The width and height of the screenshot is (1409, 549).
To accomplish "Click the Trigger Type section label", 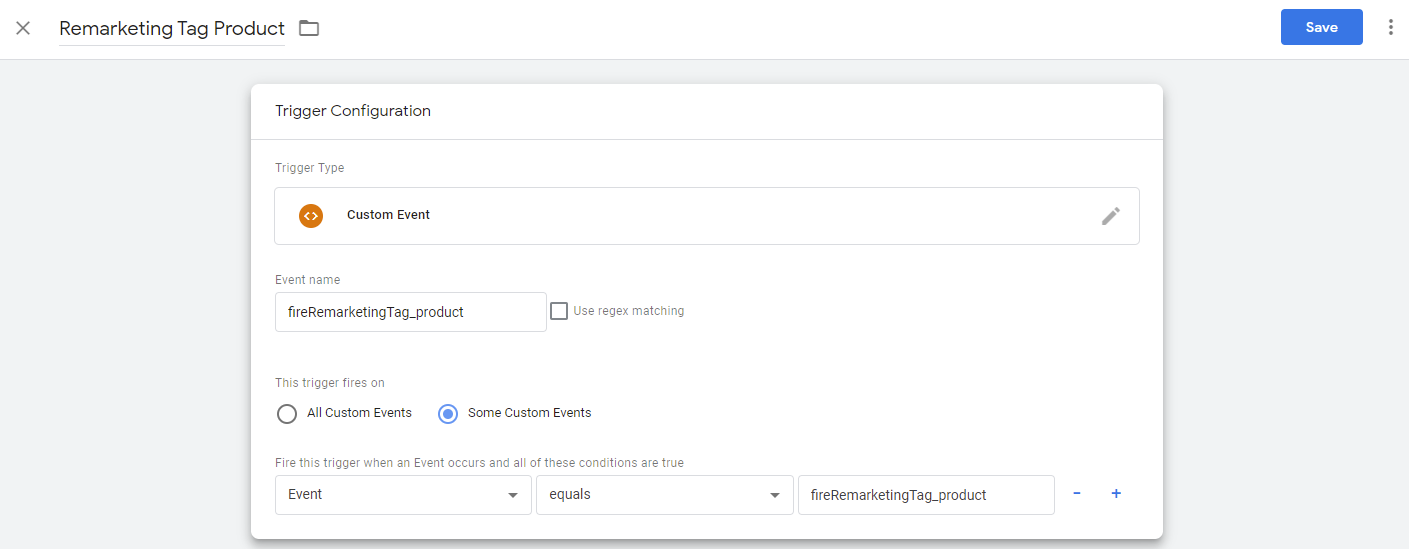I will point(309,168).
